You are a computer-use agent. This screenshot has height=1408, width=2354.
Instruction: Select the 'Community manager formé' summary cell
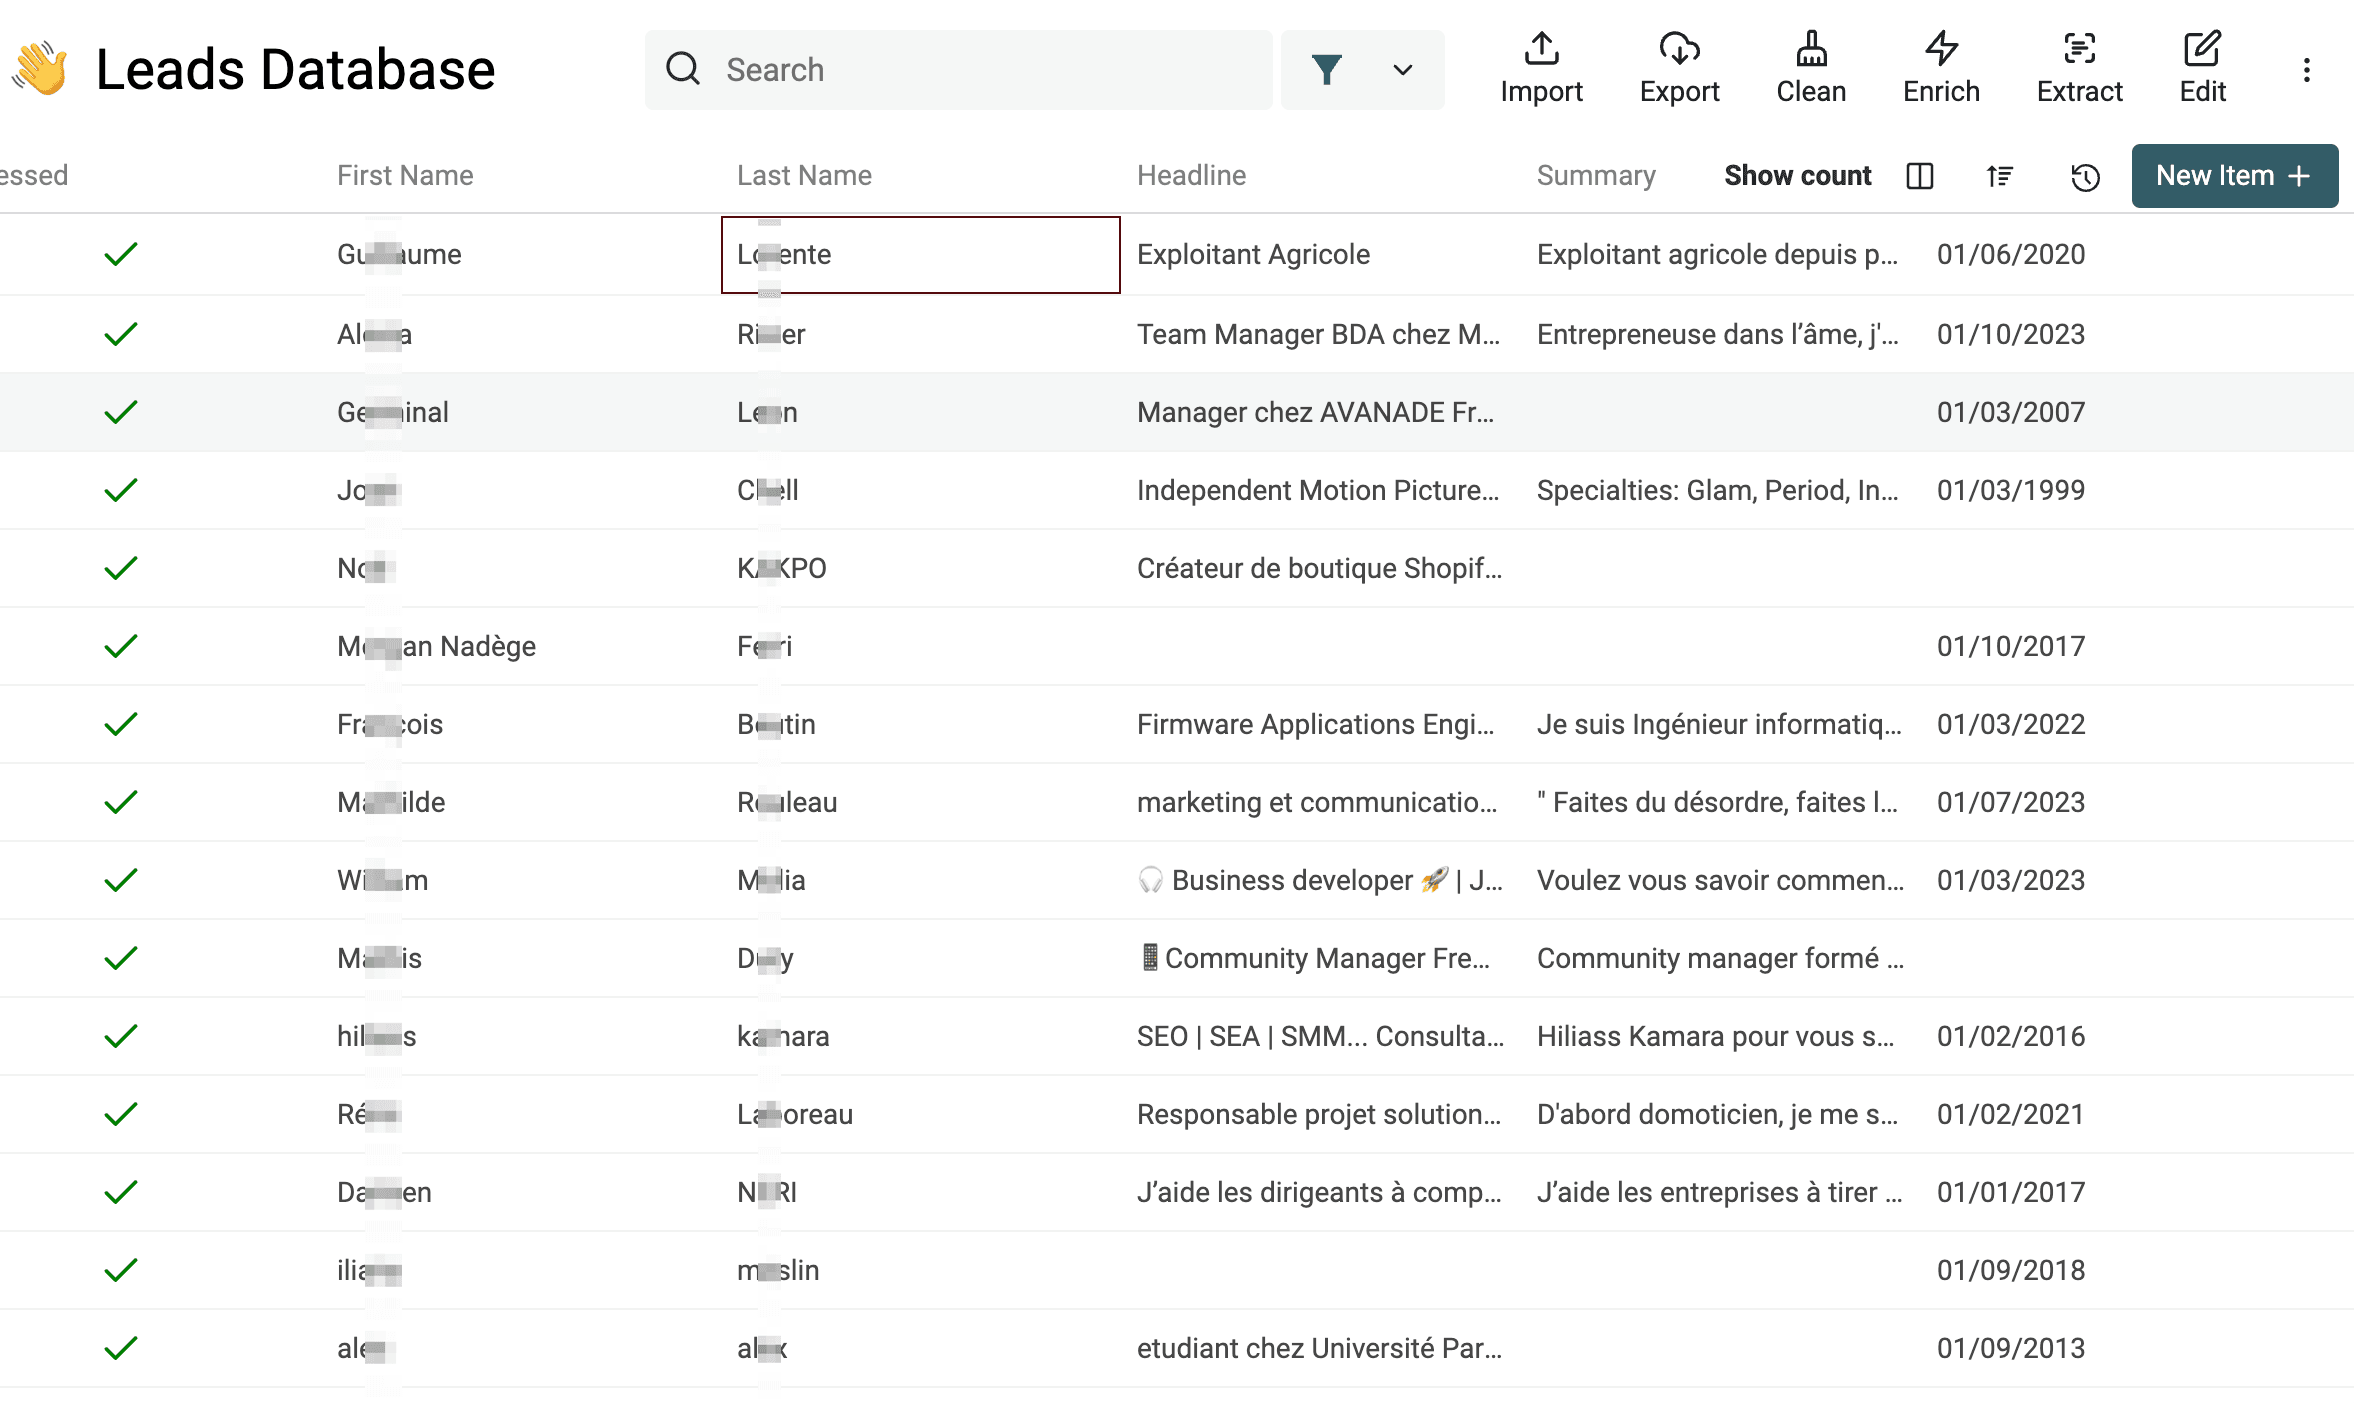point(1720,958)
